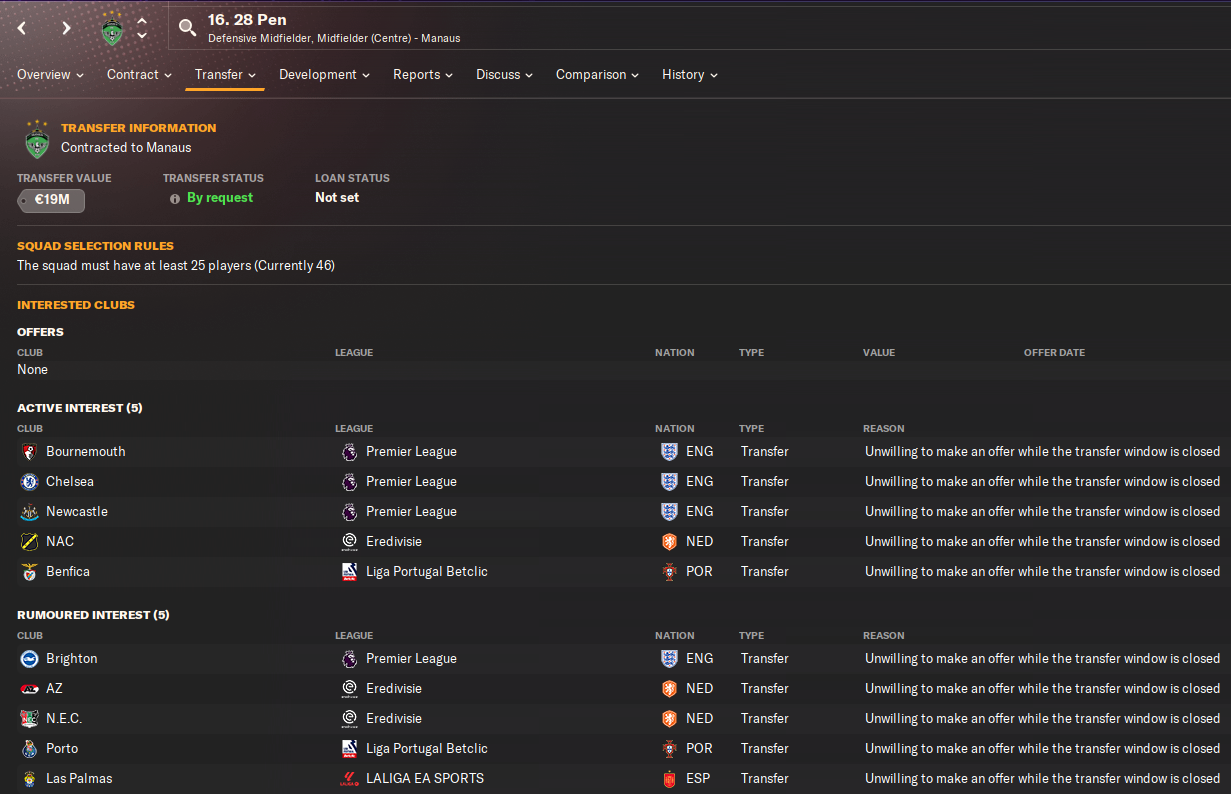Click the Brighton club crest
The image size is (1231, 794).
click(29, 659)
